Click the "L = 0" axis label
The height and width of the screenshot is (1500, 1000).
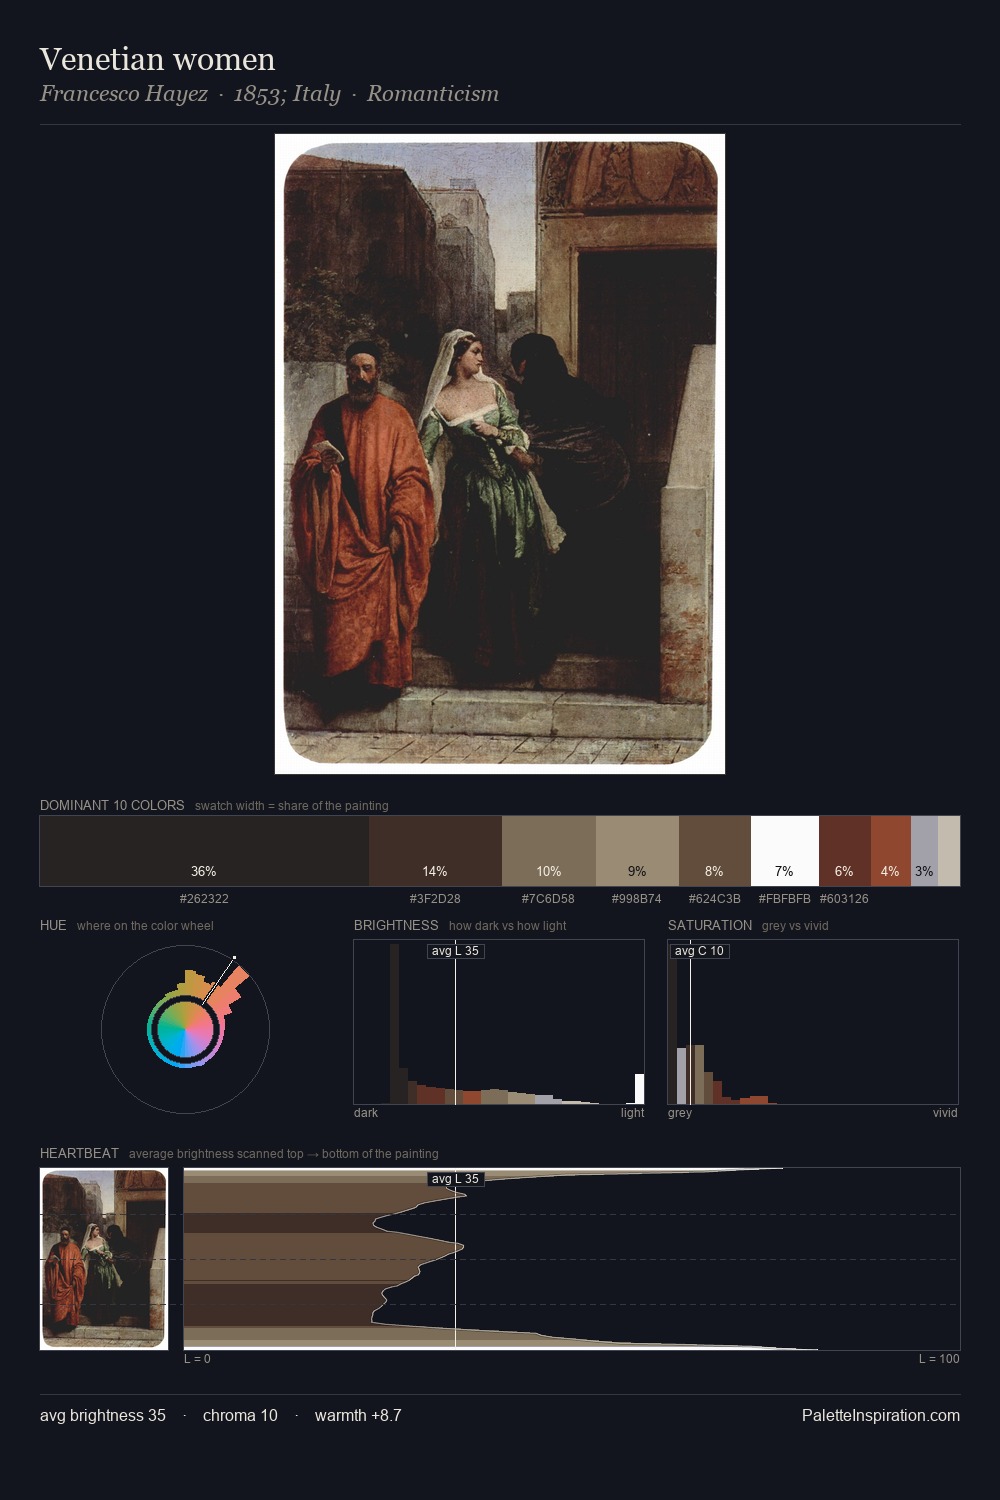point(197,1359)
